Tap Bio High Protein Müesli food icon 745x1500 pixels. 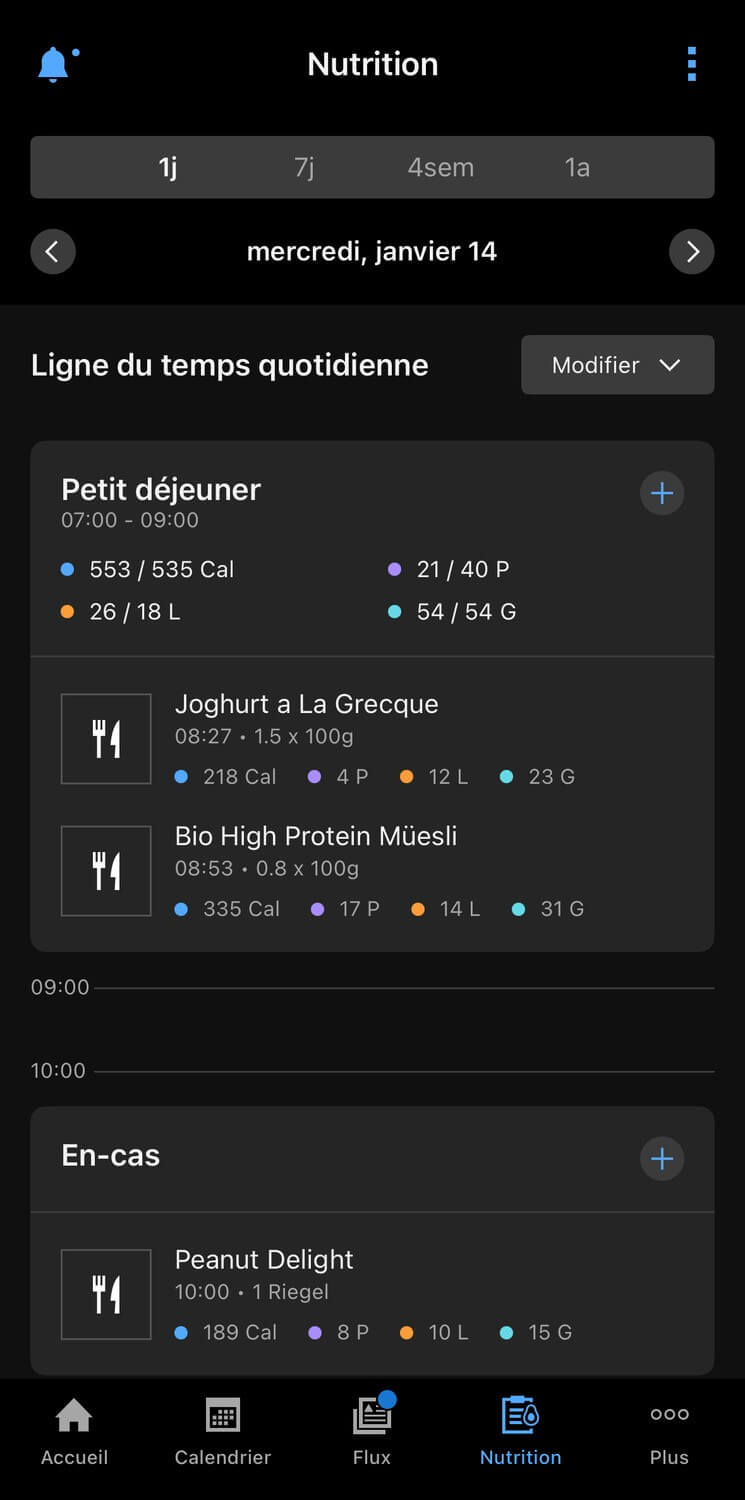[x=106, y=871]
